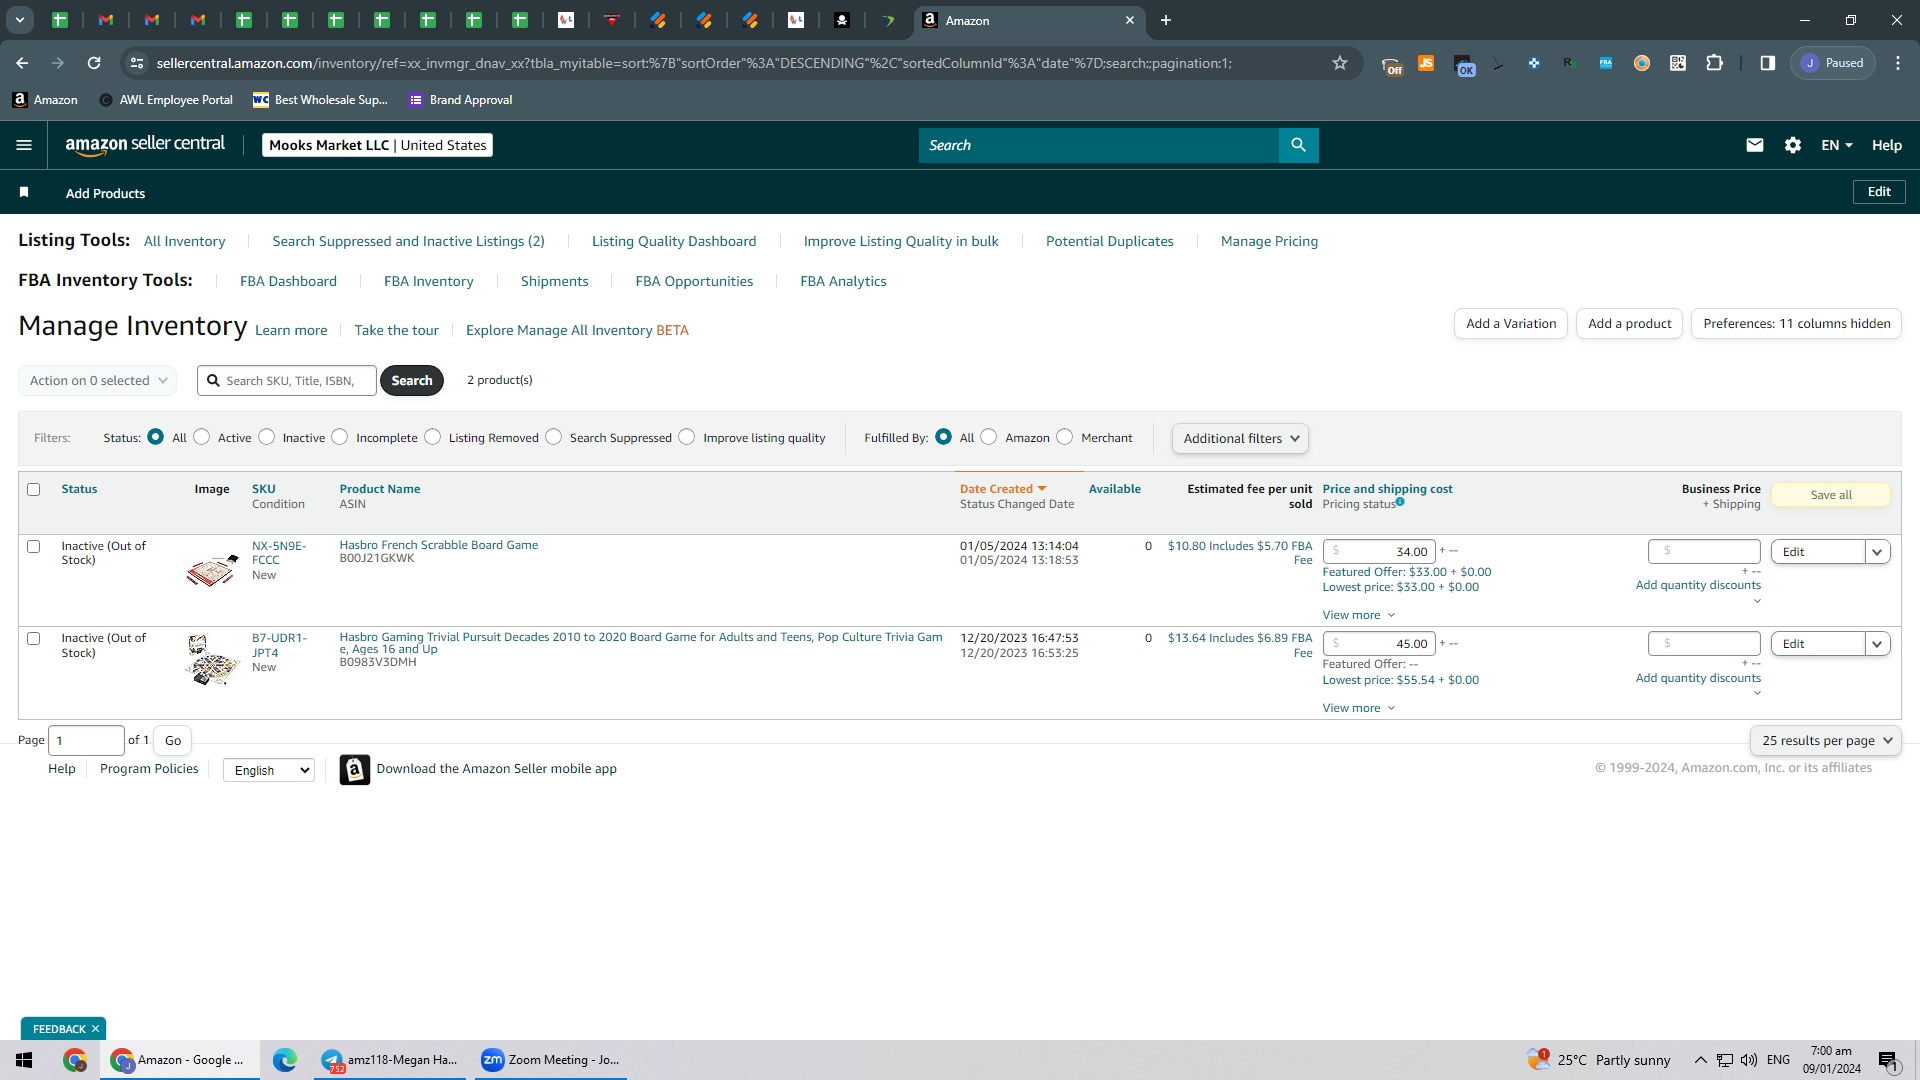Viewport: 1920px width, 1080px height.
Task: Open the Zoom Meeting taskbar item
Action: [x=551, y=1060]
